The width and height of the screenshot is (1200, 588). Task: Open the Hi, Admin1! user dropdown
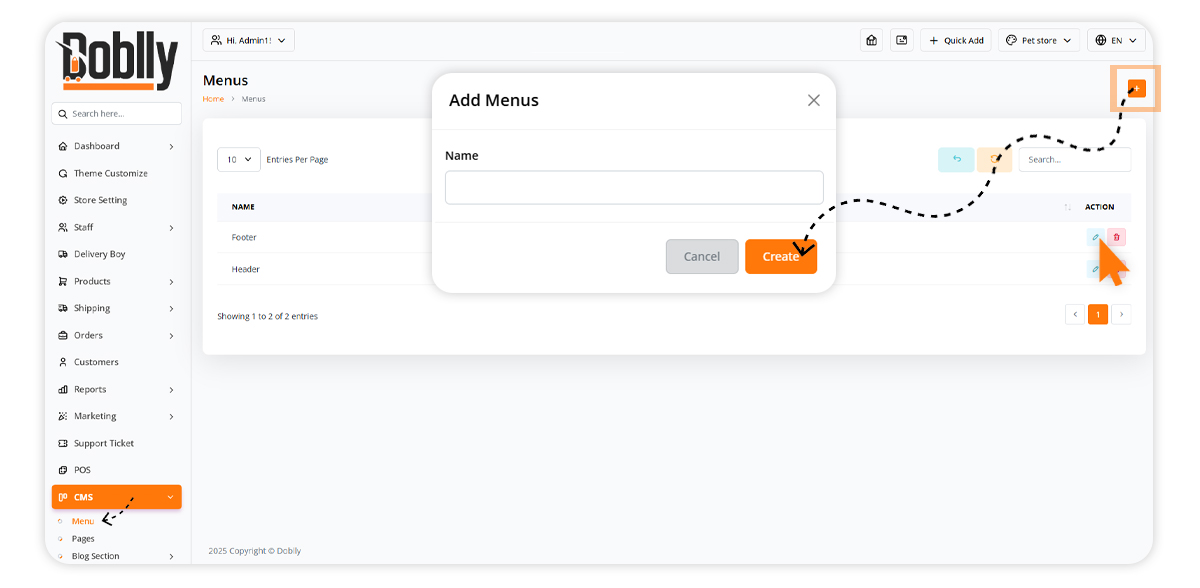(248, 40)
